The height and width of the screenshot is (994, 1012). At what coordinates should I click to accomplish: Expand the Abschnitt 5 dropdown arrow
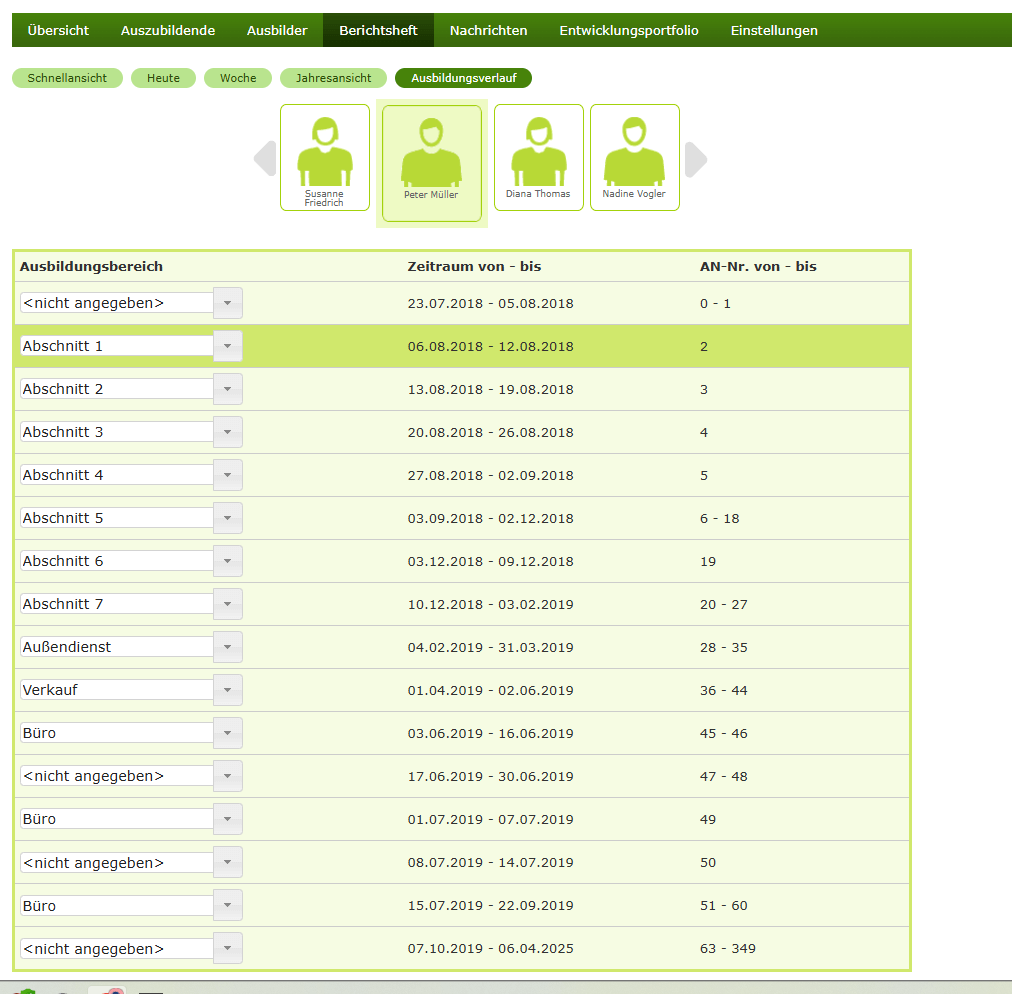(x=228, y=518)
